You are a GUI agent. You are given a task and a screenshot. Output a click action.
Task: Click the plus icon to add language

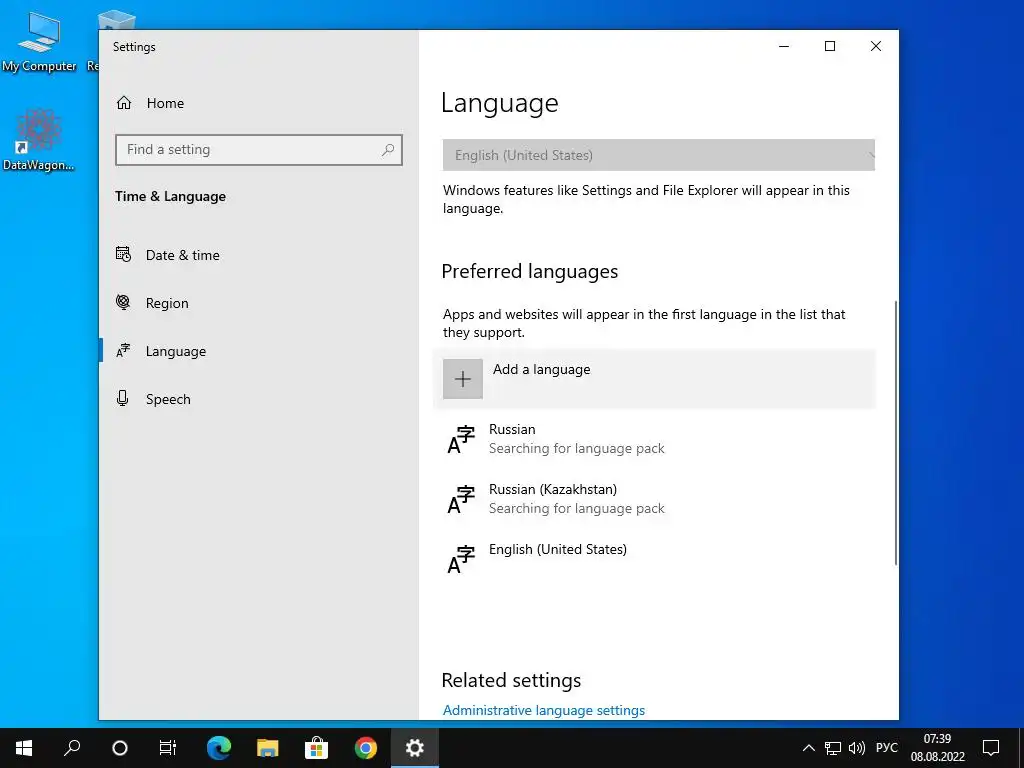pyautogui.click(x=462, y=379)
